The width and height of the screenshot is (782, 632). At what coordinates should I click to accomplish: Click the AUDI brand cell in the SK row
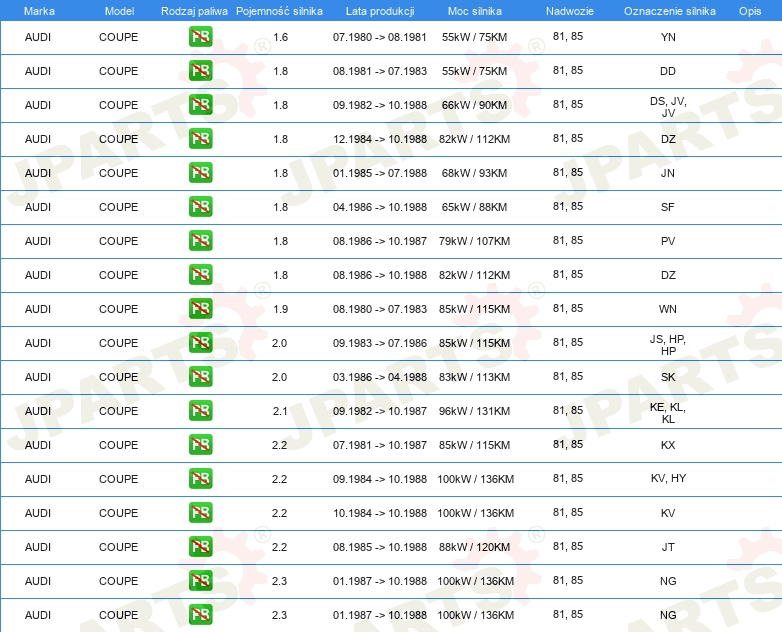point(38,377)
